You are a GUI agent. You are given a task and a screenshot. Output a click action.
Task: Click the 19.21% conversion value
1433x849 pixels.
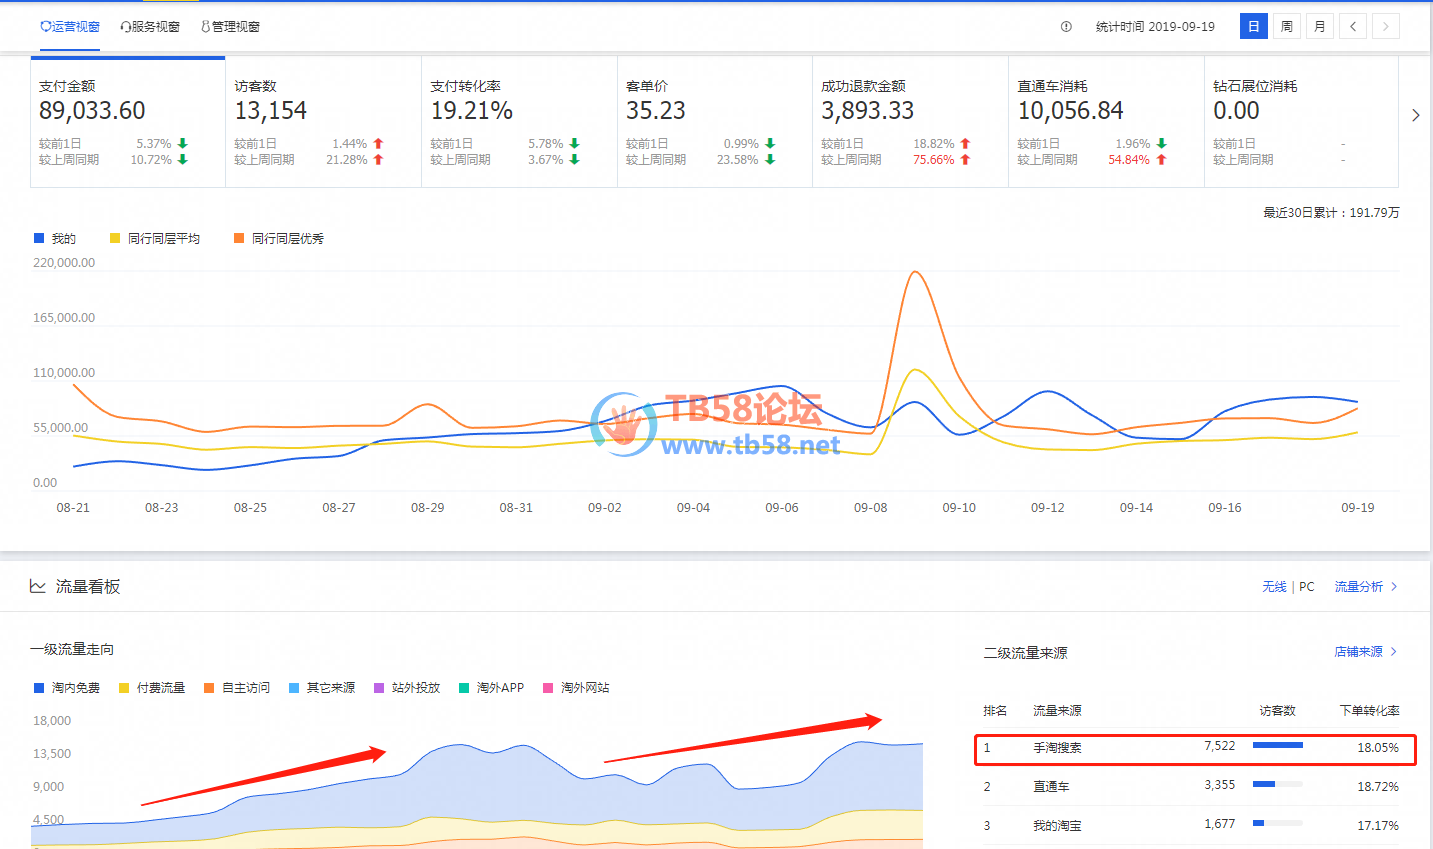471,111
